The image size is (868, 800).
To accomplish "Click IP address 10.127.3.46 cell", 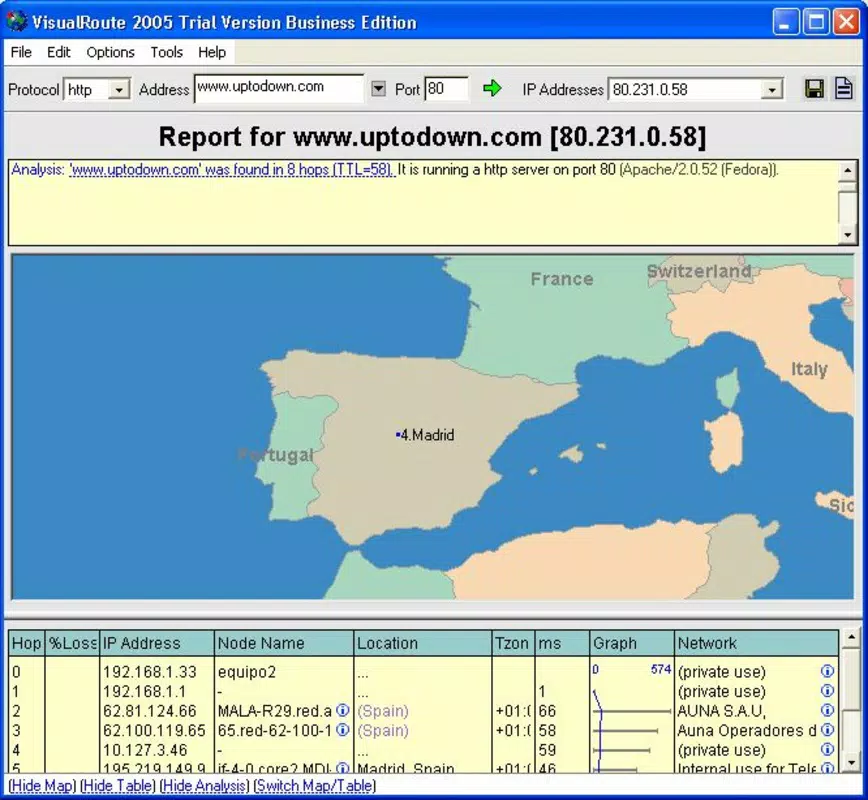I will pos(145,750).
